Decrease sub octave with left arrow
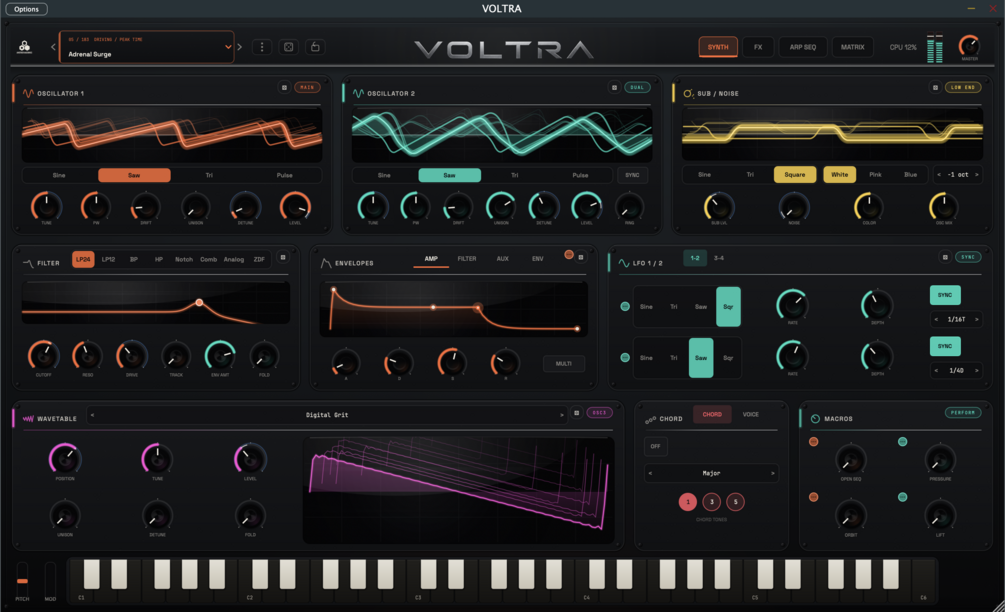The width and height of the screenshot is (1005, 612). pyautogui.click(x=939, y=174)
